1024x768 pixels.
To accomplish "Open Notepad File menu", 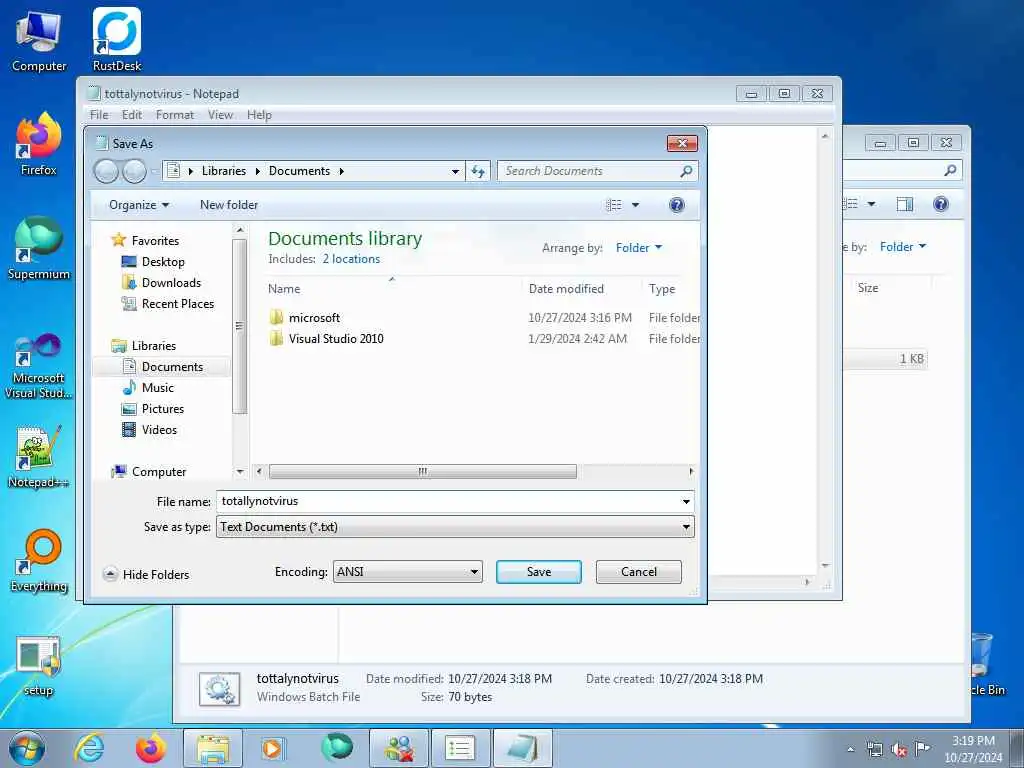I will pyautogui.click(x=99, y=115).
